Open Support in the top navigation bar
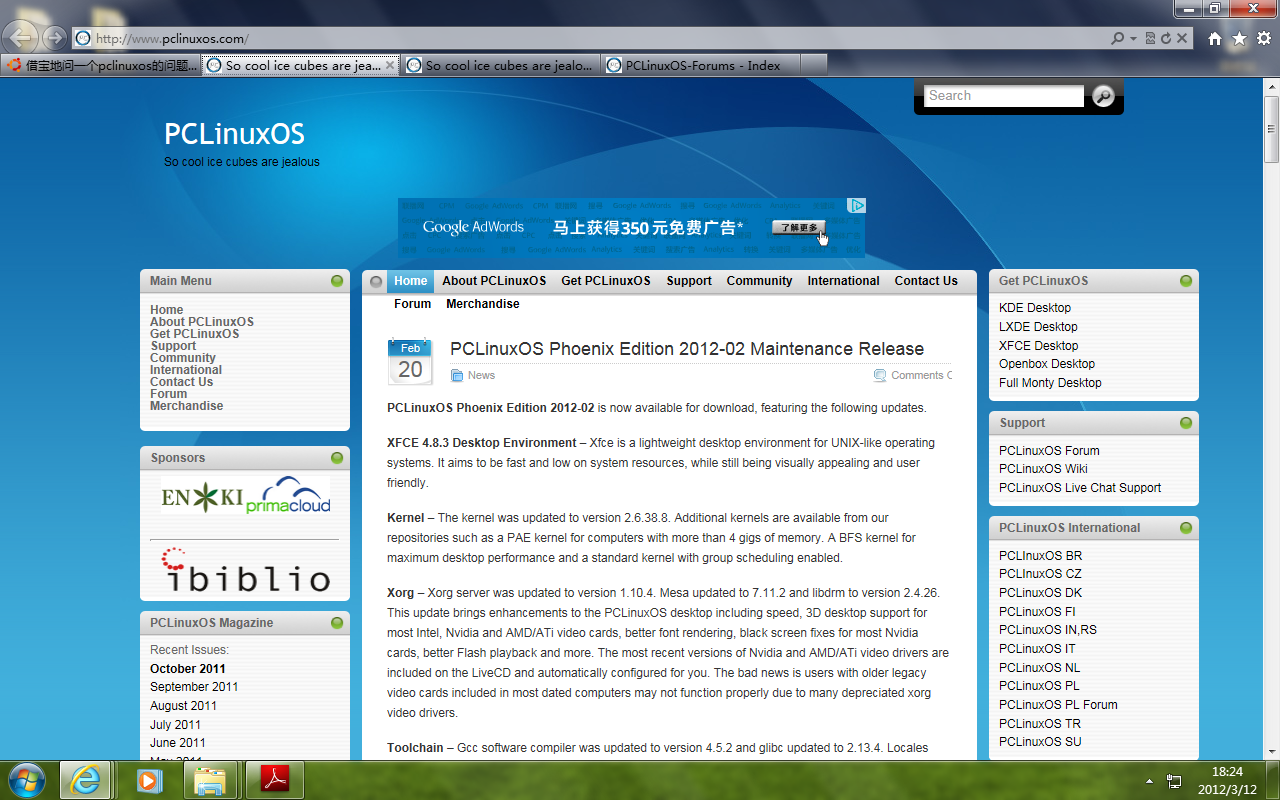This screenshot has width=1280, height=800. pyautogui.click(x=689, y=281)
